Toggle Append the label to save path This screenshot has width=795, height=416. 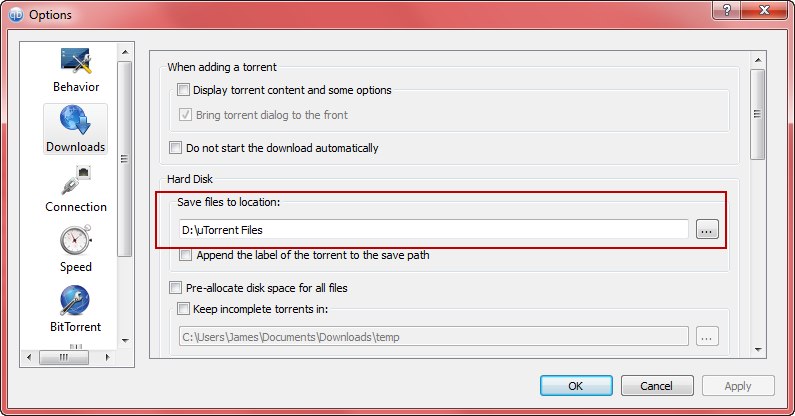(x=186, y=255)
